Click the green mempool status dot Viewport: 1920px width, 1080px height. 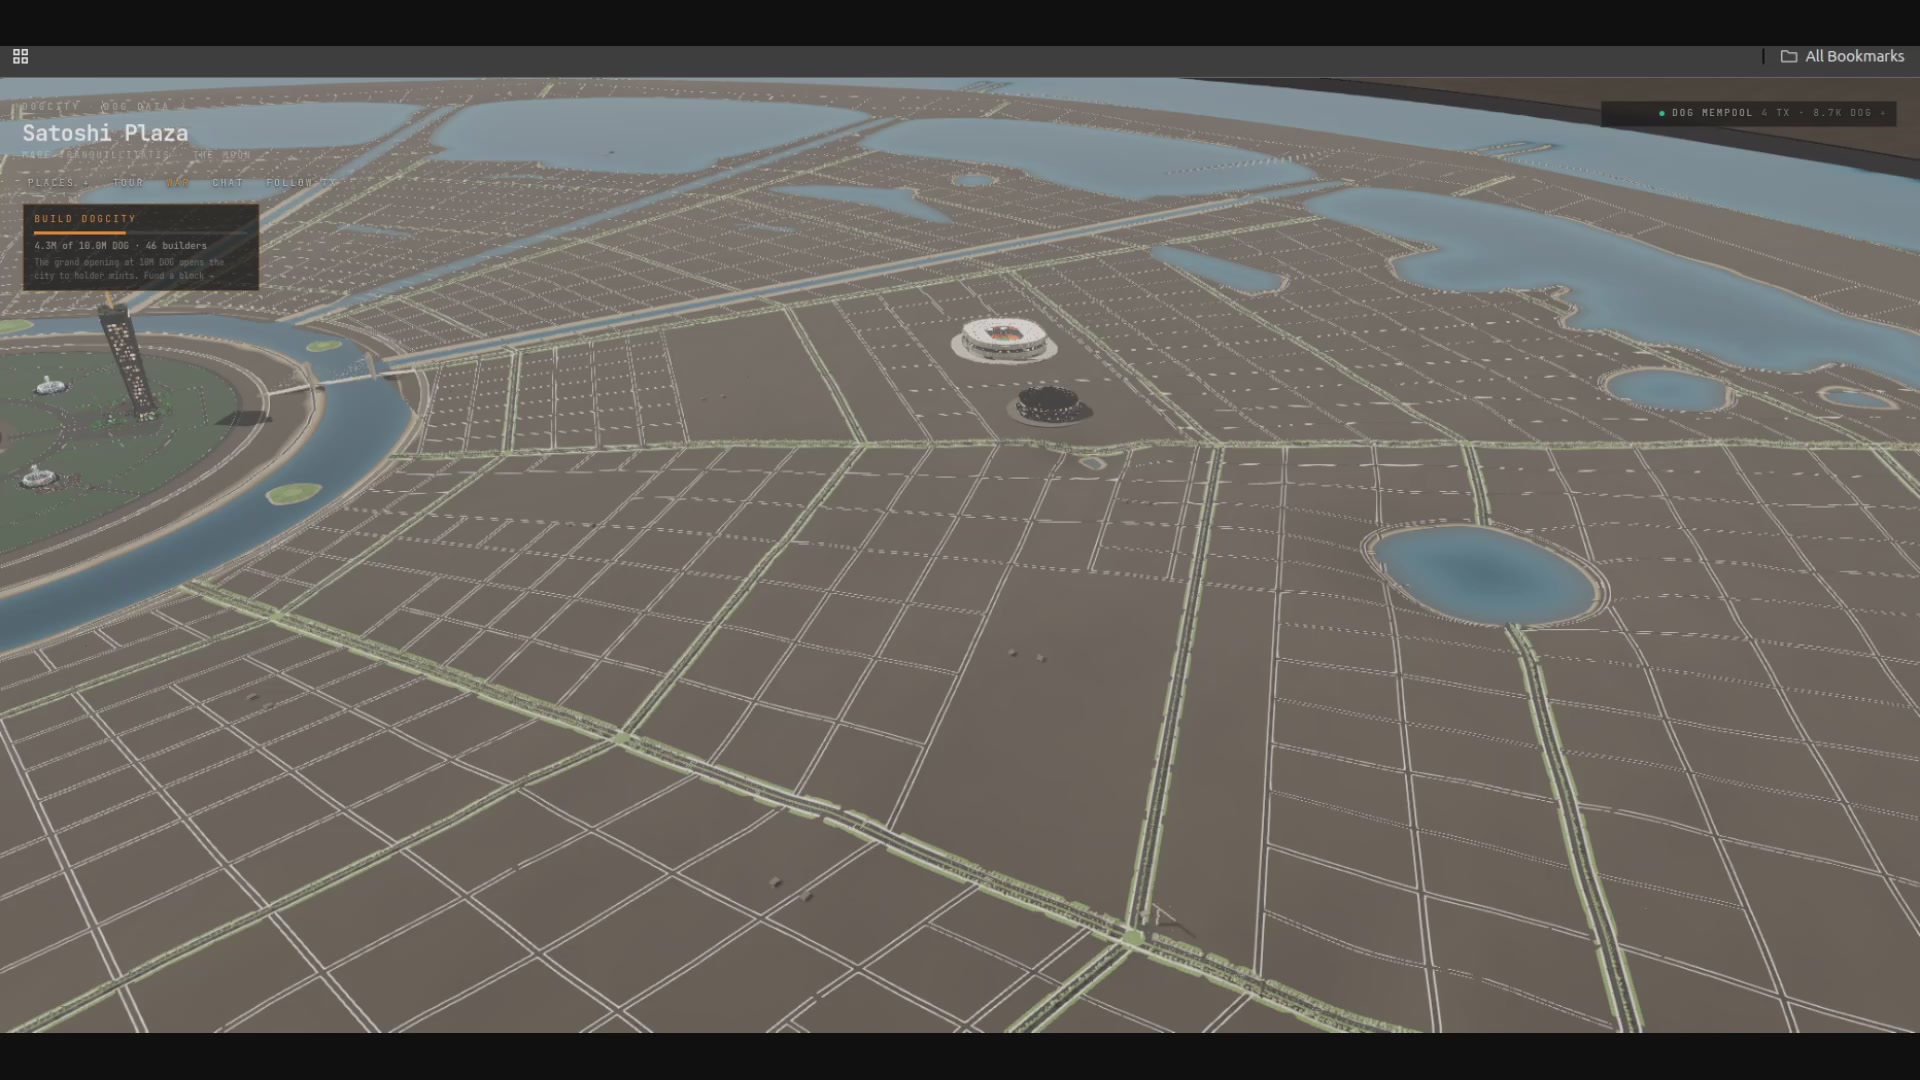click(x=1662, y=113)
